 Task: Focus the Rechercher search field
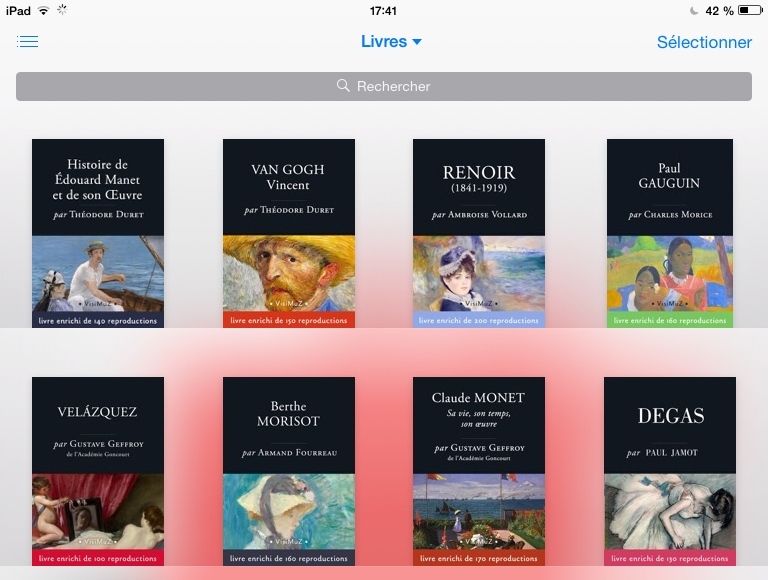coord(384,86)
